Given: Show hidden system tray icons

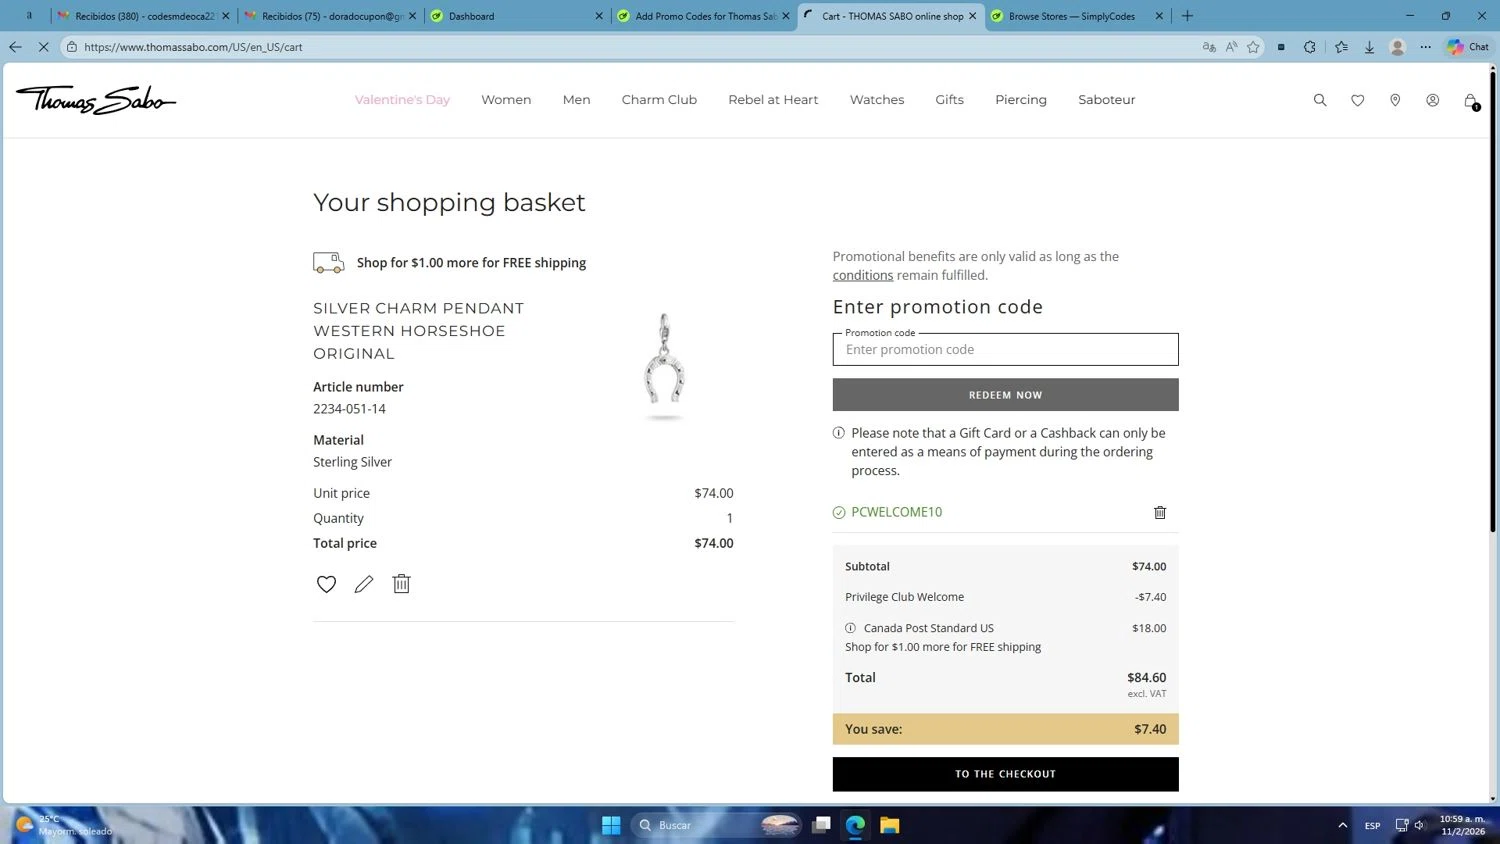Looking at the screenshot, I should 1342,825.
